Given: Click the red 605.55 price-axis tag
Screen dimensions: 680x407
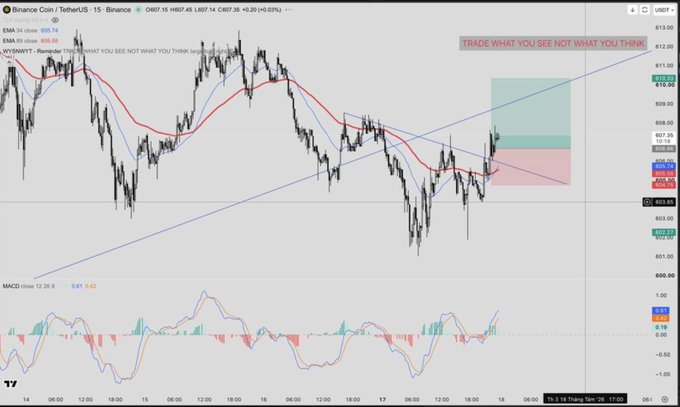Looking at the screenshot, I should [664, 174].
